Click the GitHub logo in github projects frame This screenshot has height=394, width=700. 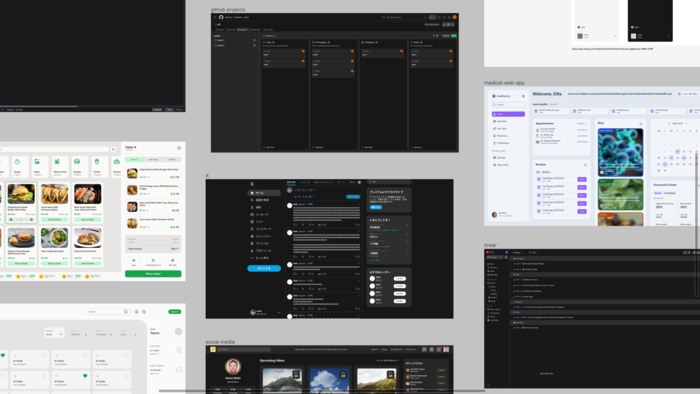click(221, 17)
